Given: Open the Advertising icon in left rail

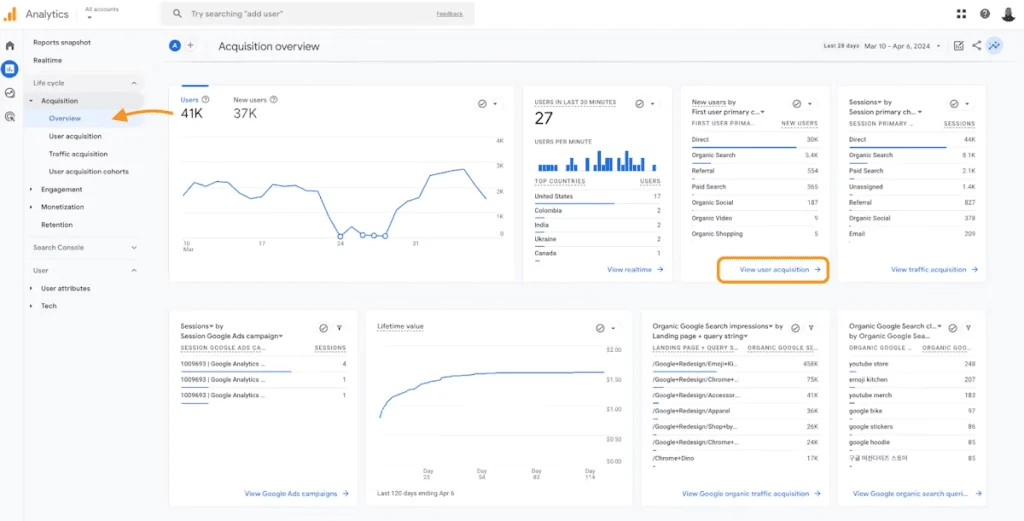Looking at the screenshot, I should click(x=10, y=117).
